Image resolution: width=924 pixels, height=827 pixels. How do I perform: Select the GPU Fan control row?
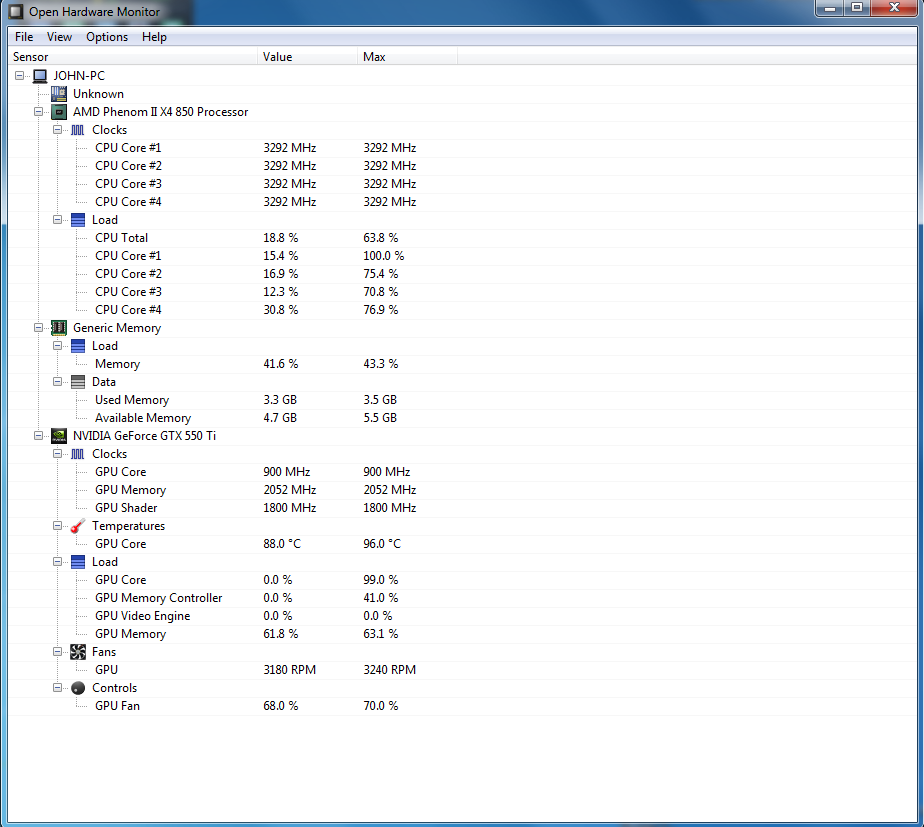pos(117,706)
